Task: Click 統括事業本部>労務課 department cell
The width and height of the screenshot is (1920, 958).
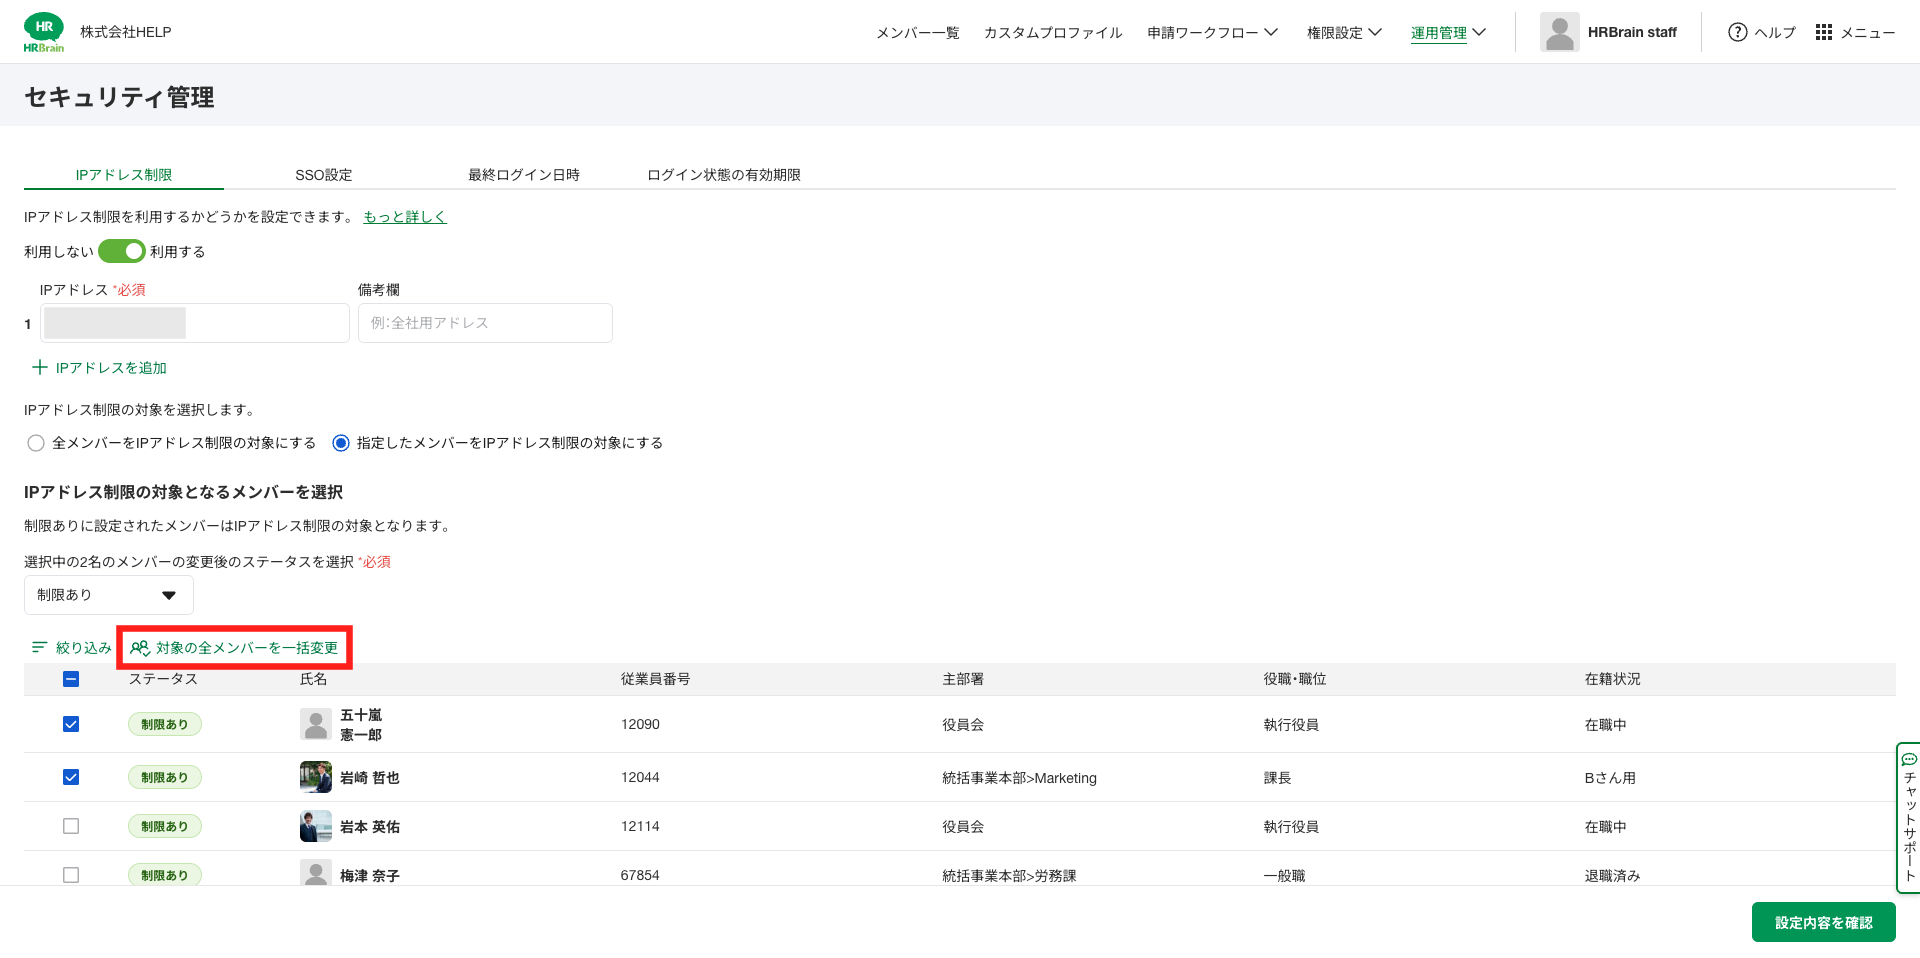Action: [x=1009, y=875]
